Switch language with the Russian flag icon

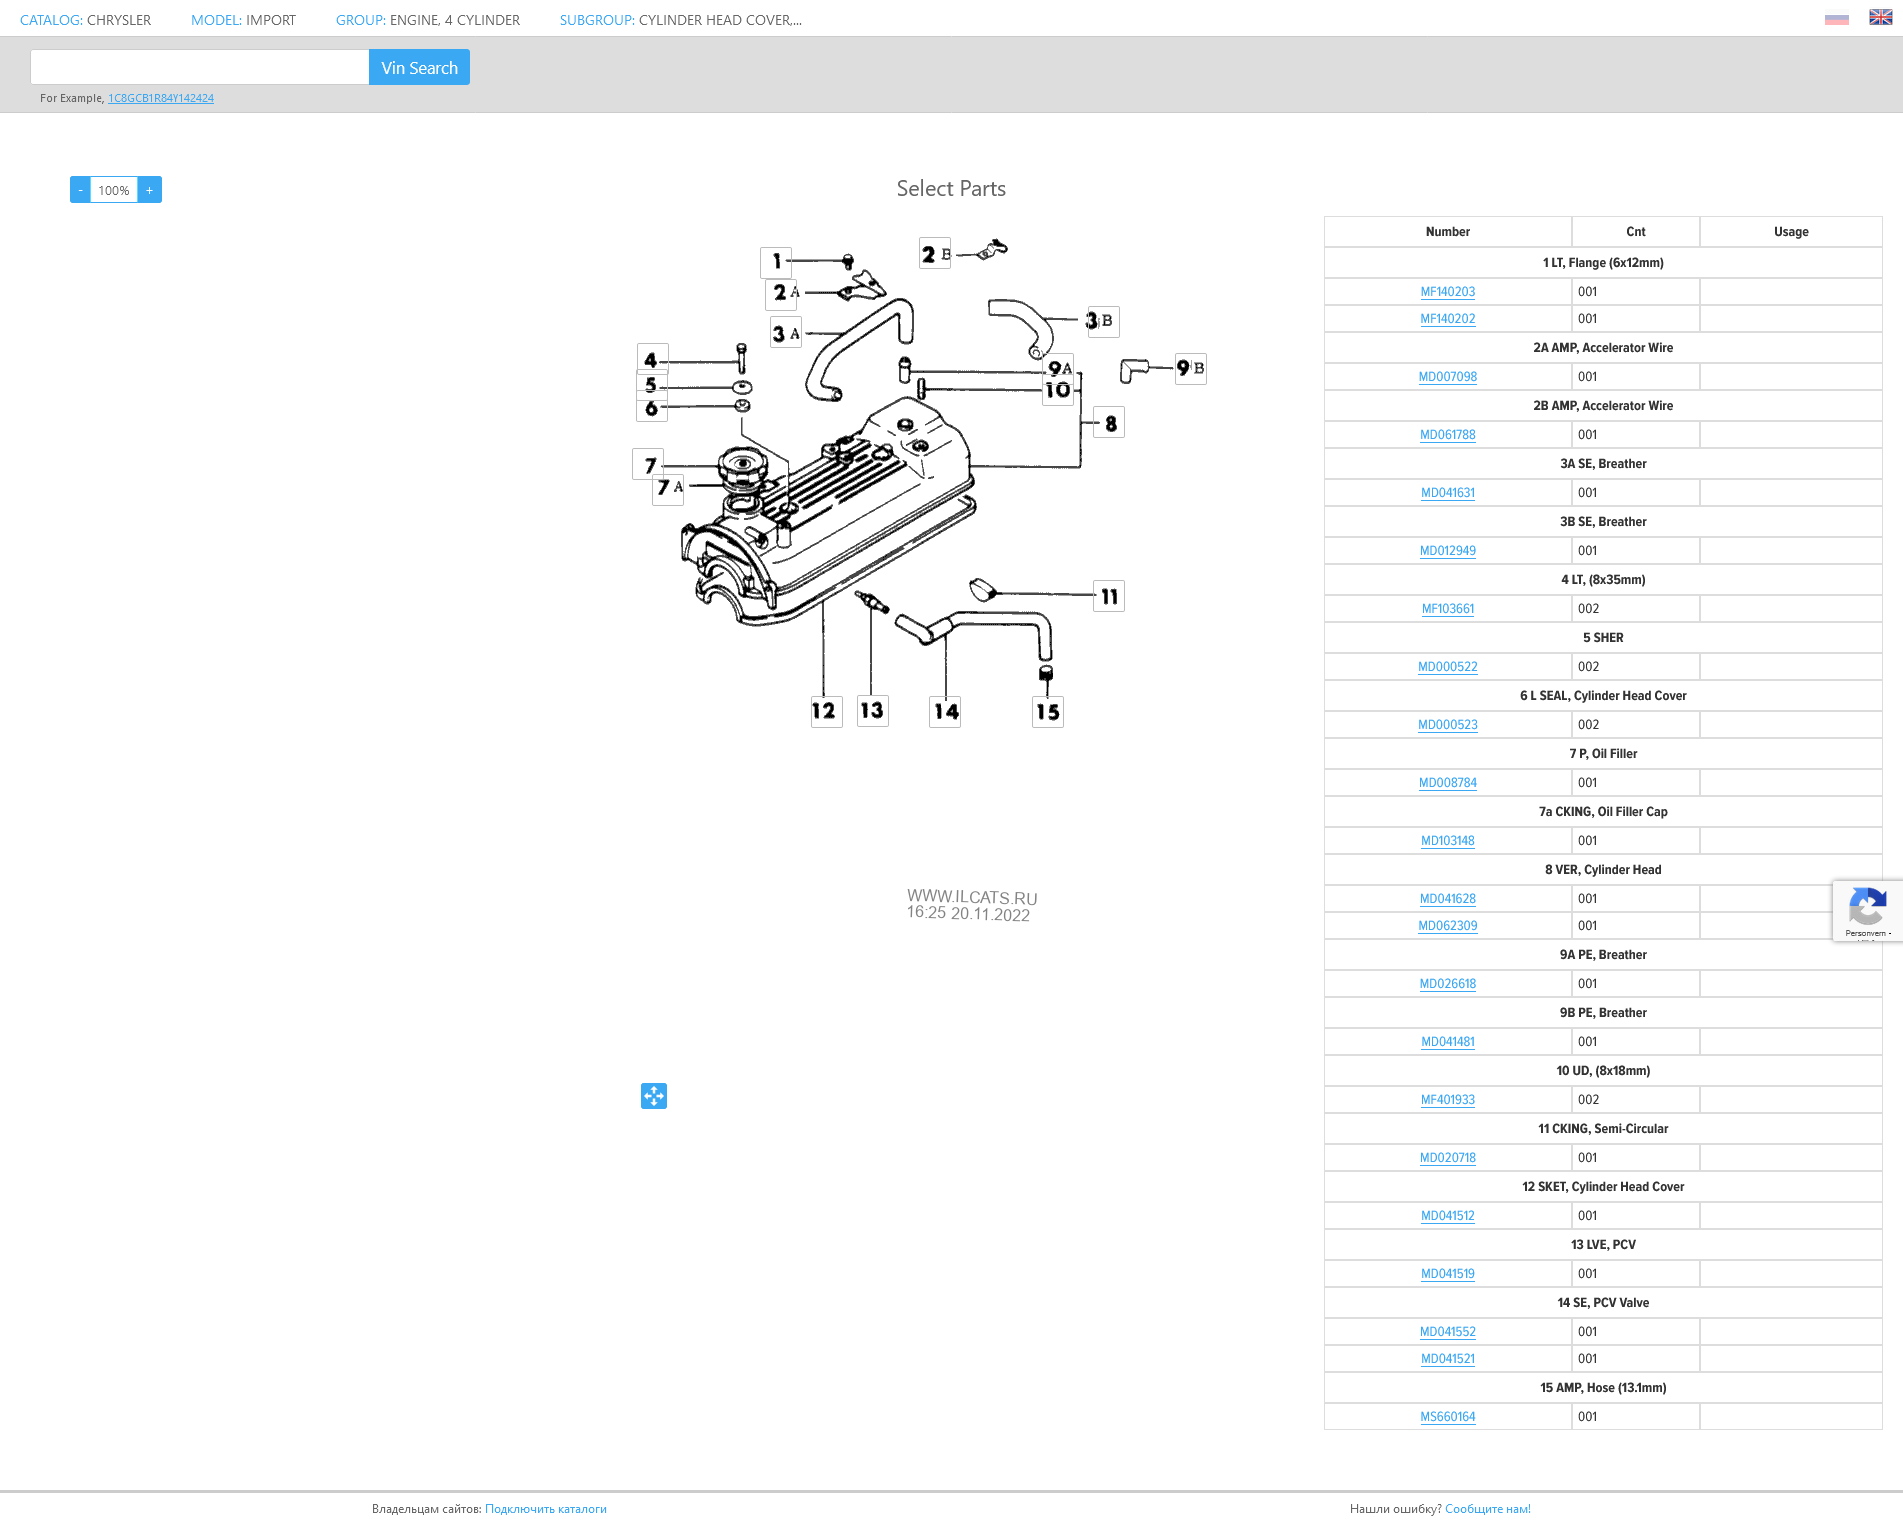coord(1836,19)
